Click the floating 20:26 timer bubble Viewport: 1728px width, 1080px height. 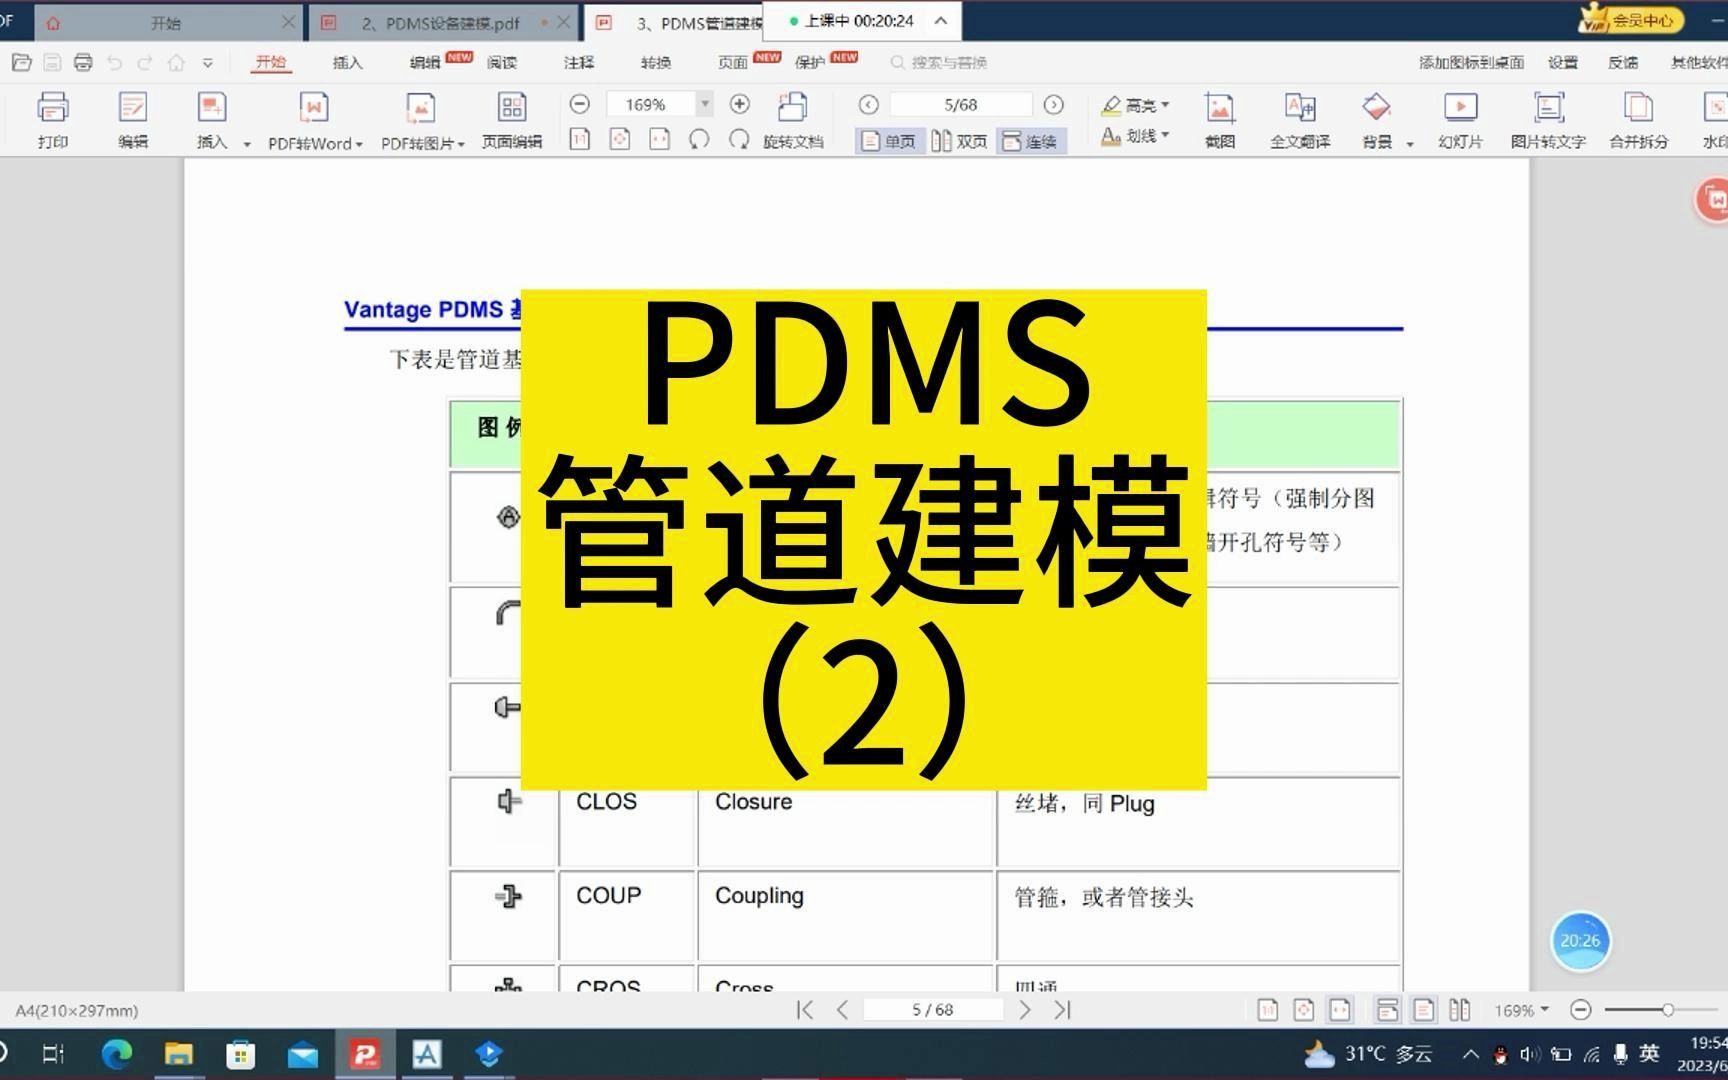click(x=1580, y=941)
